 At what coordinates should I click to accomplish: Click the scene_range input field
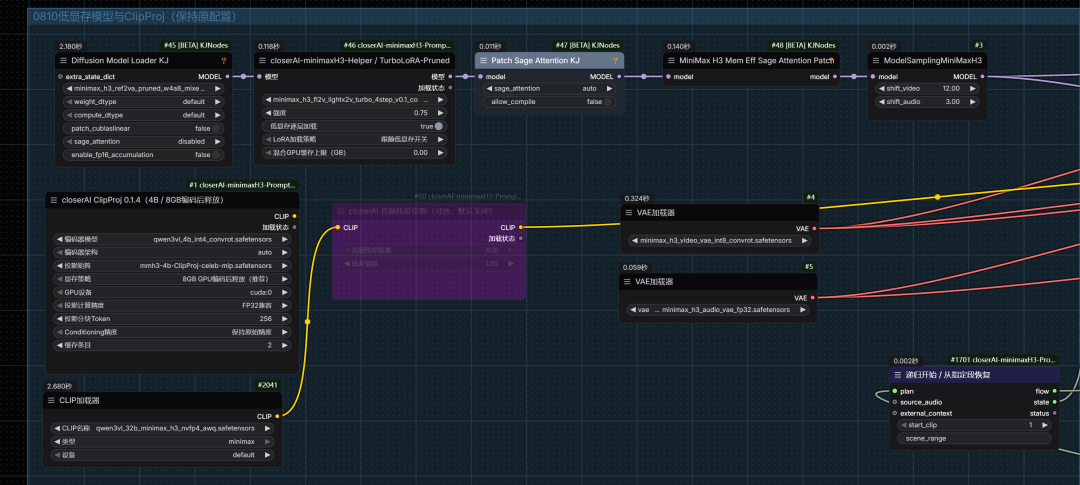click(x=975, y=438)
